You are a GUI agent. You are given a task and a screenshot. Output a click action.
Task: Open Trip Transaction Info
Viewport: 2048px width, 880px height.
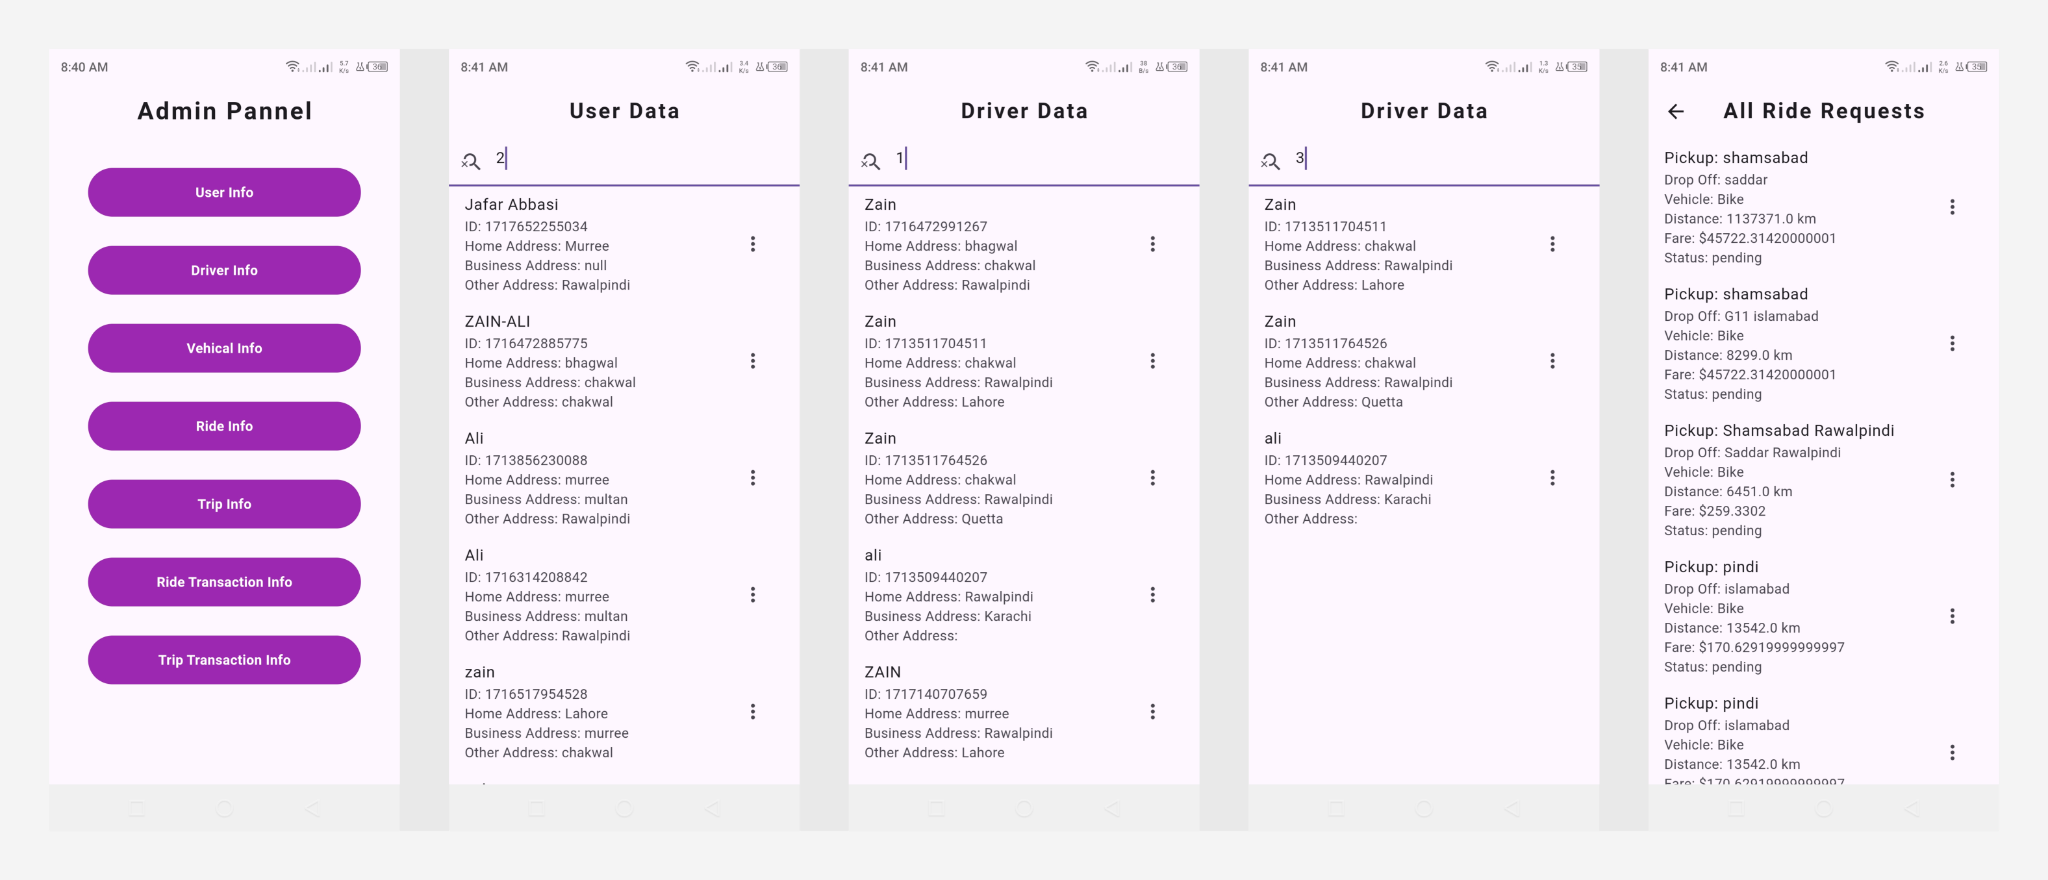click(224, 660)
